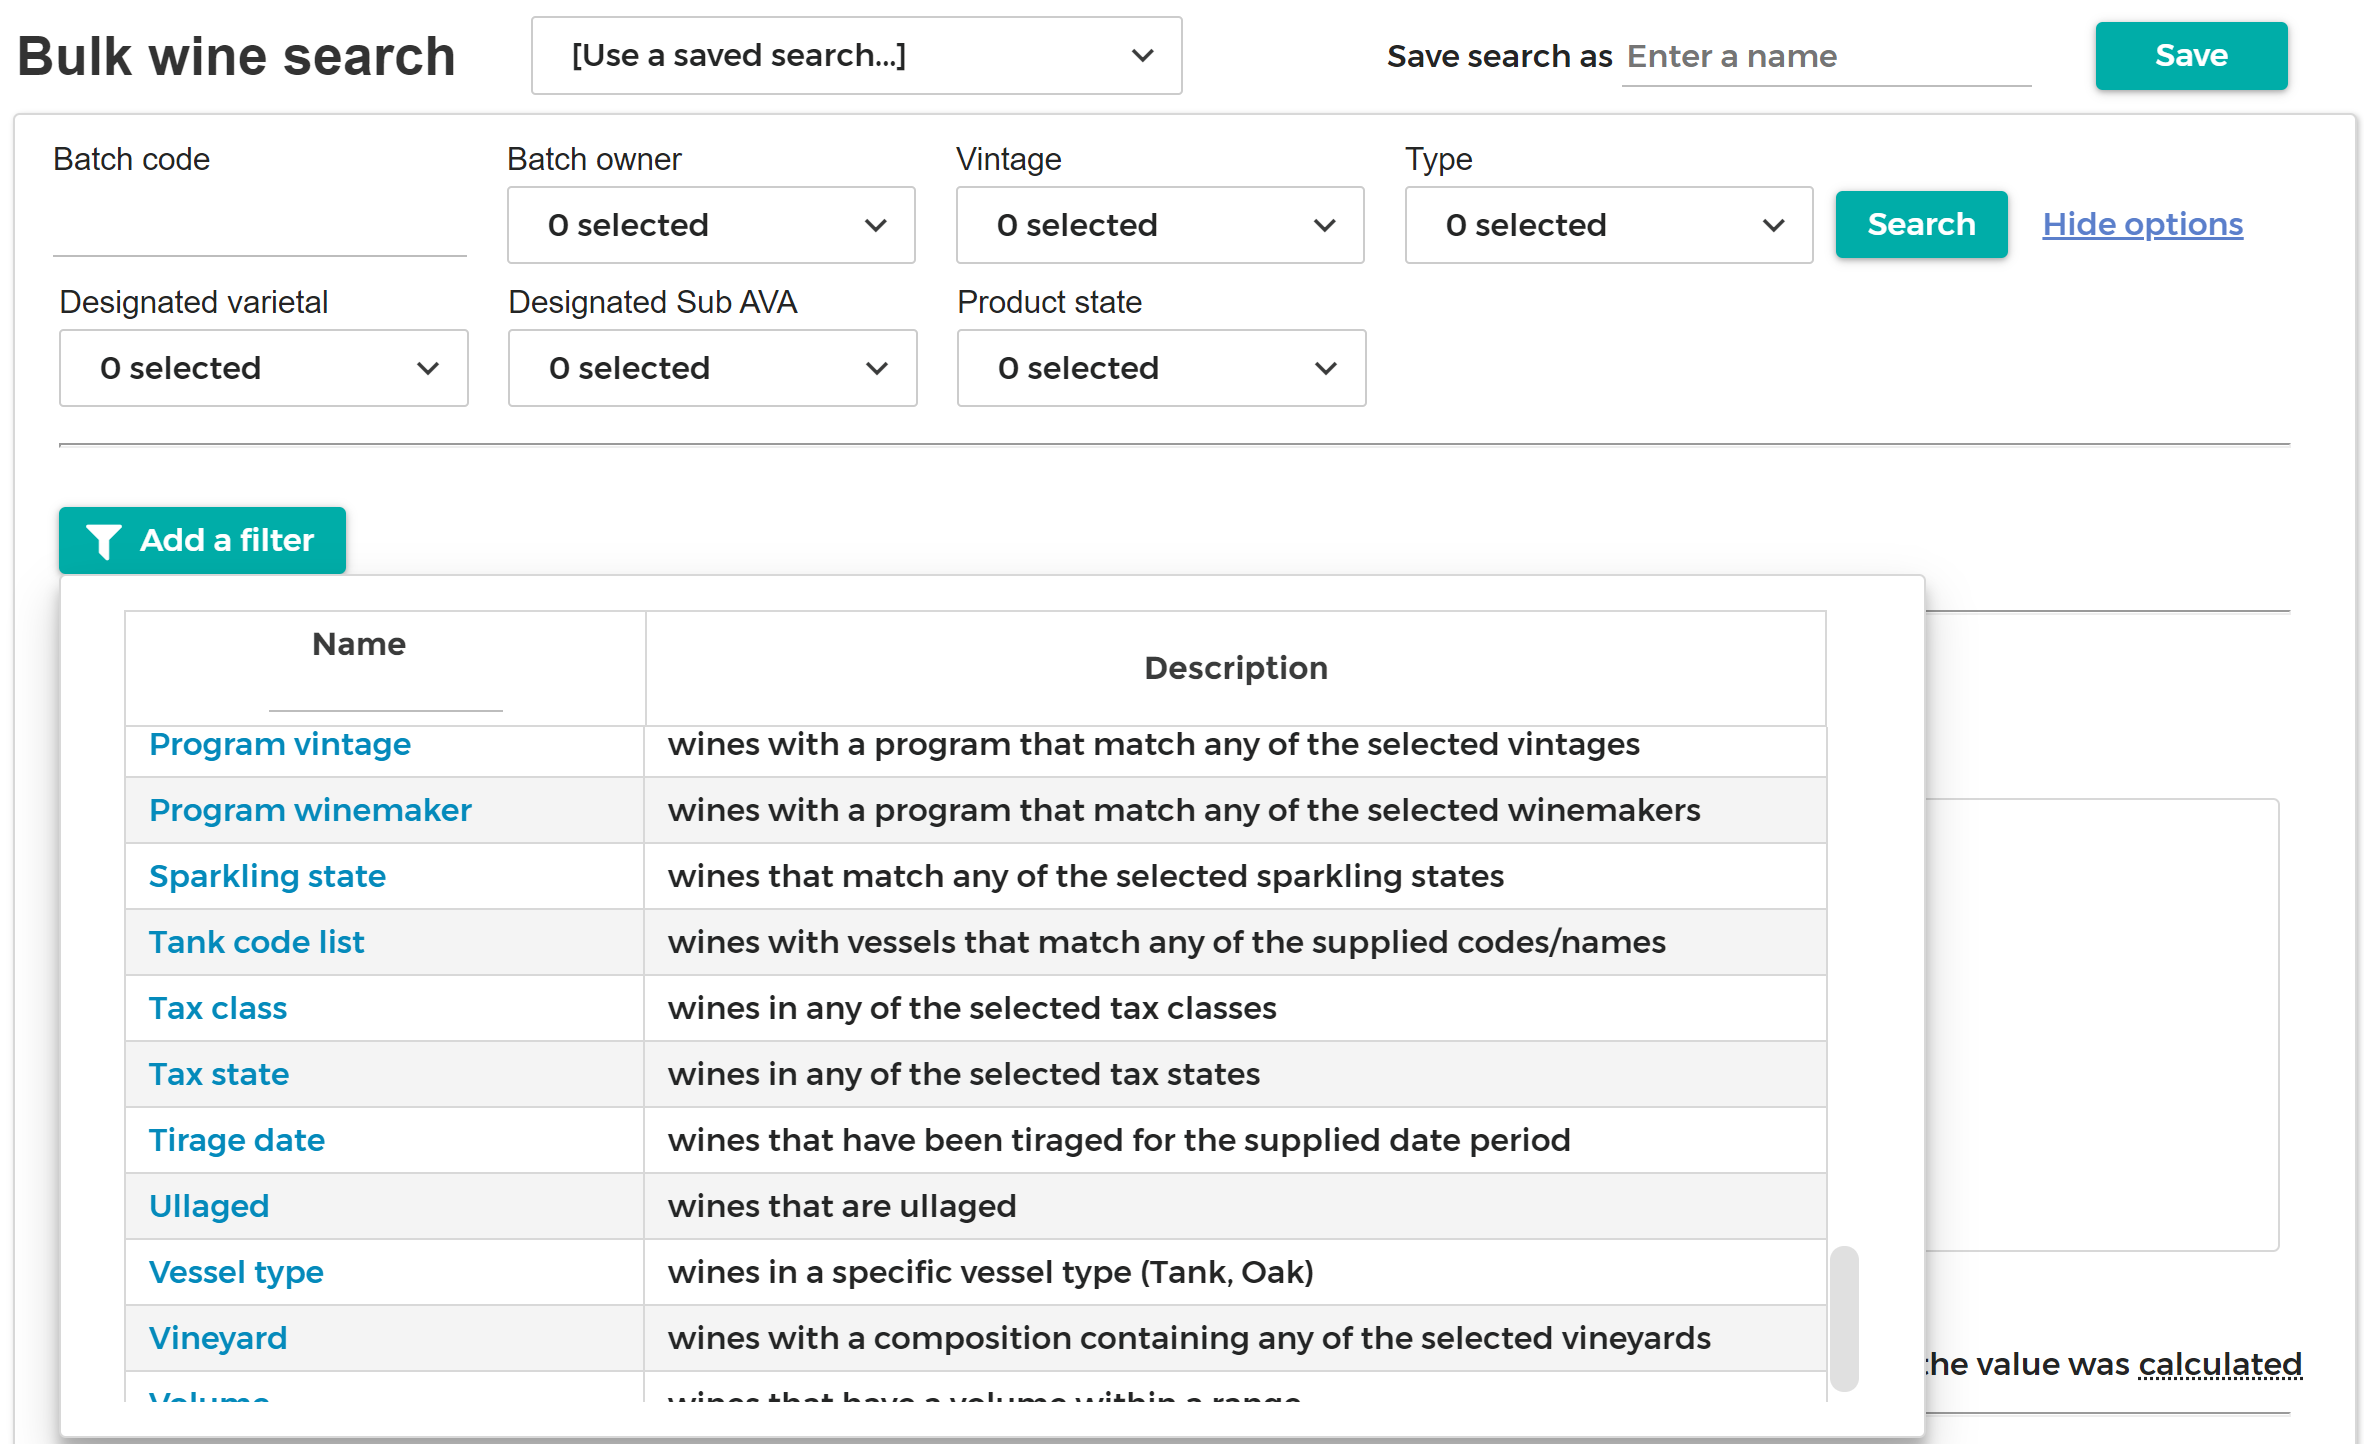Screen dimensions: 2364x1444
Task: Click the Hide options link
Action: click(x=2143, y=224)
